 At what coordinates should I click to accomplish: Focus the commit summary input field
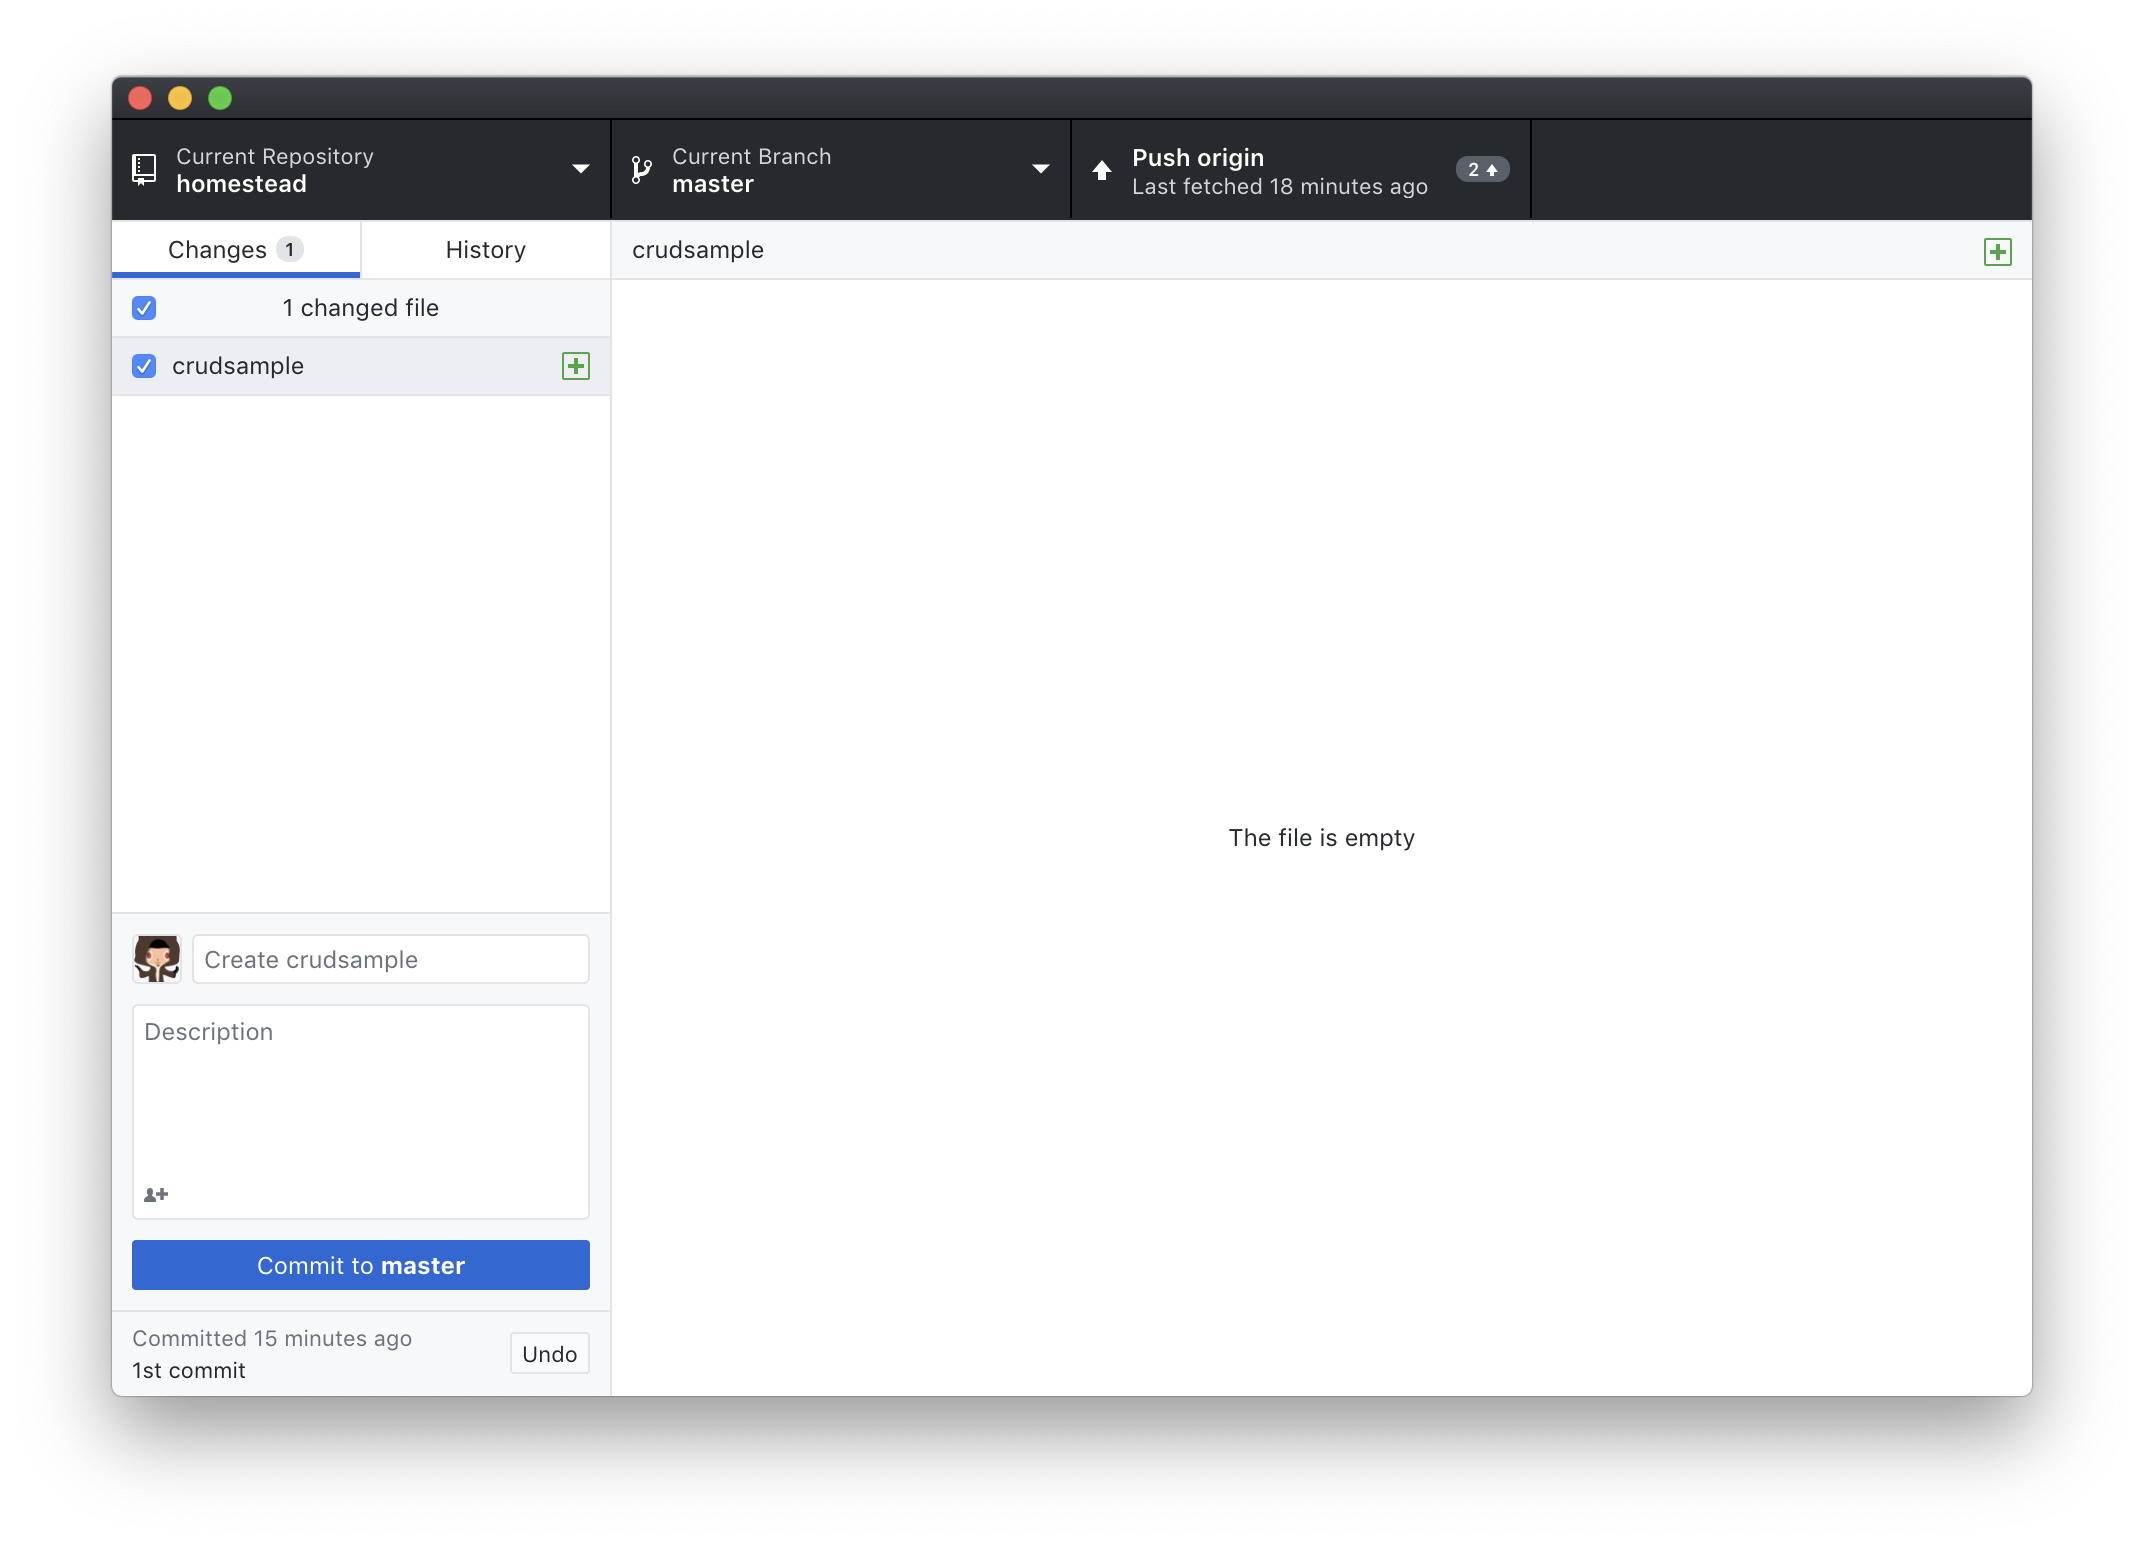390,960
